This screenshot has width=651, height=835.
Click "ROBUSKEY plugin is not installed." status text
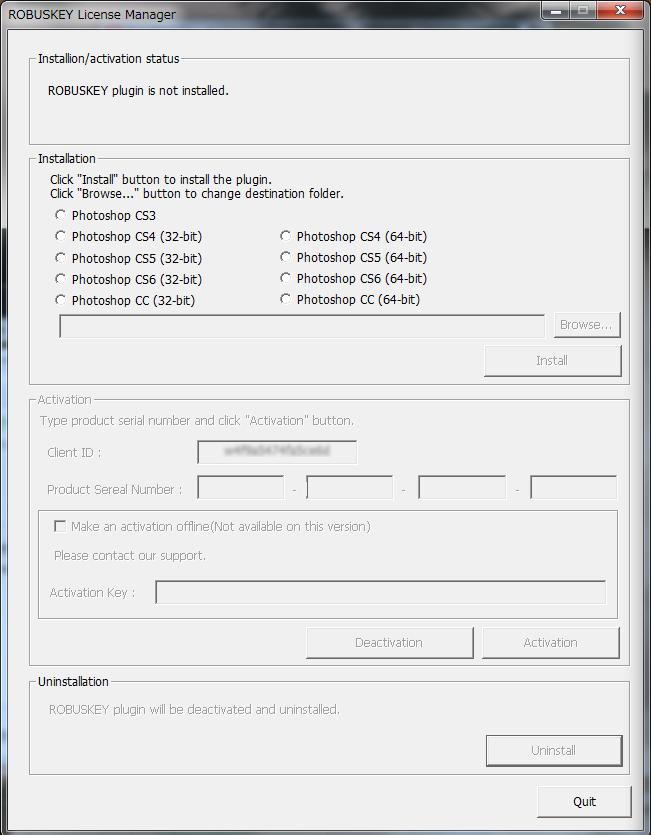(139, 91)
